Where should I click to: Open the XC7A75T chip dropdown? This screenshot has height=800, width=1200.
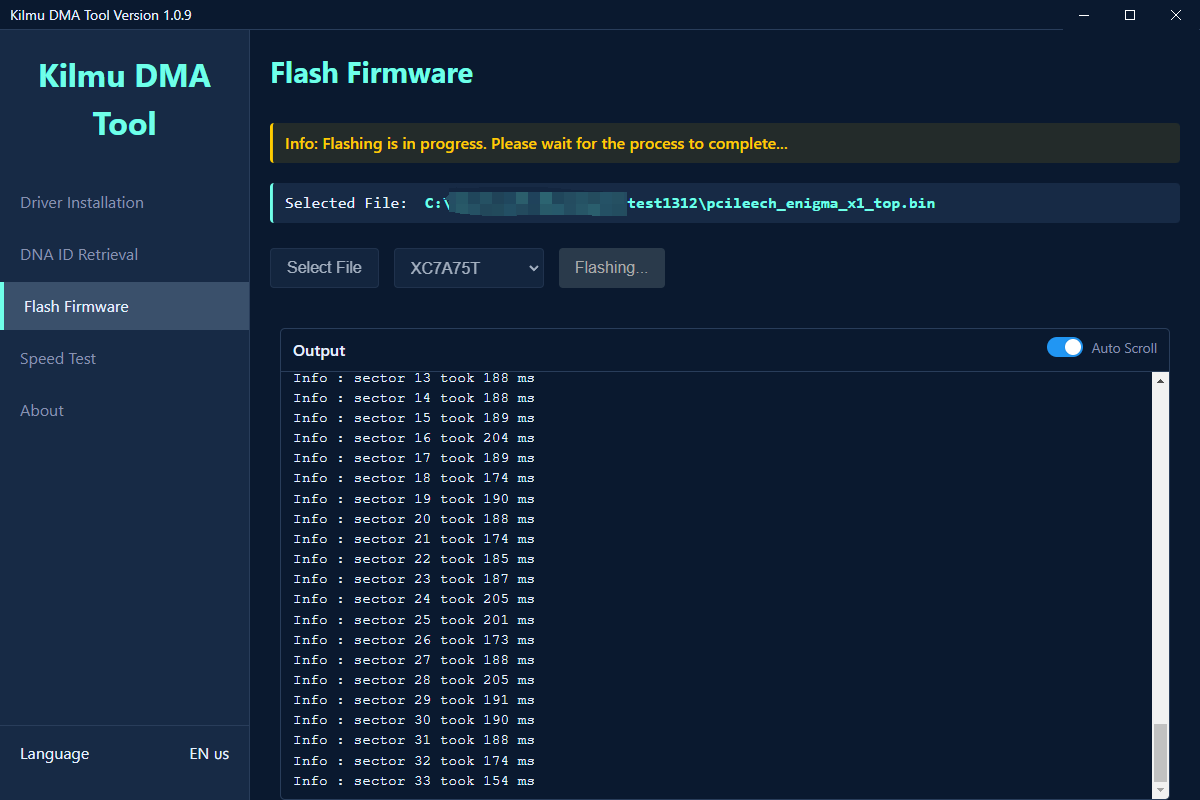[x=469, y=268]
